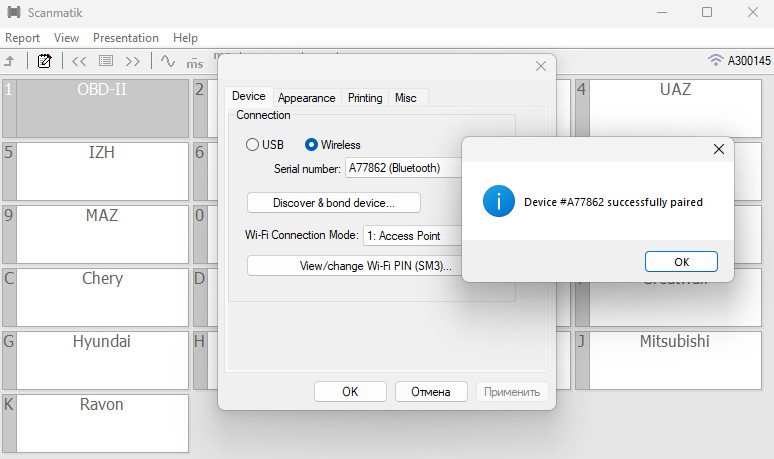Click OK in the paired device message
Image resolution: width=774 pixels, height=459 pixels.
coord(681,261)
